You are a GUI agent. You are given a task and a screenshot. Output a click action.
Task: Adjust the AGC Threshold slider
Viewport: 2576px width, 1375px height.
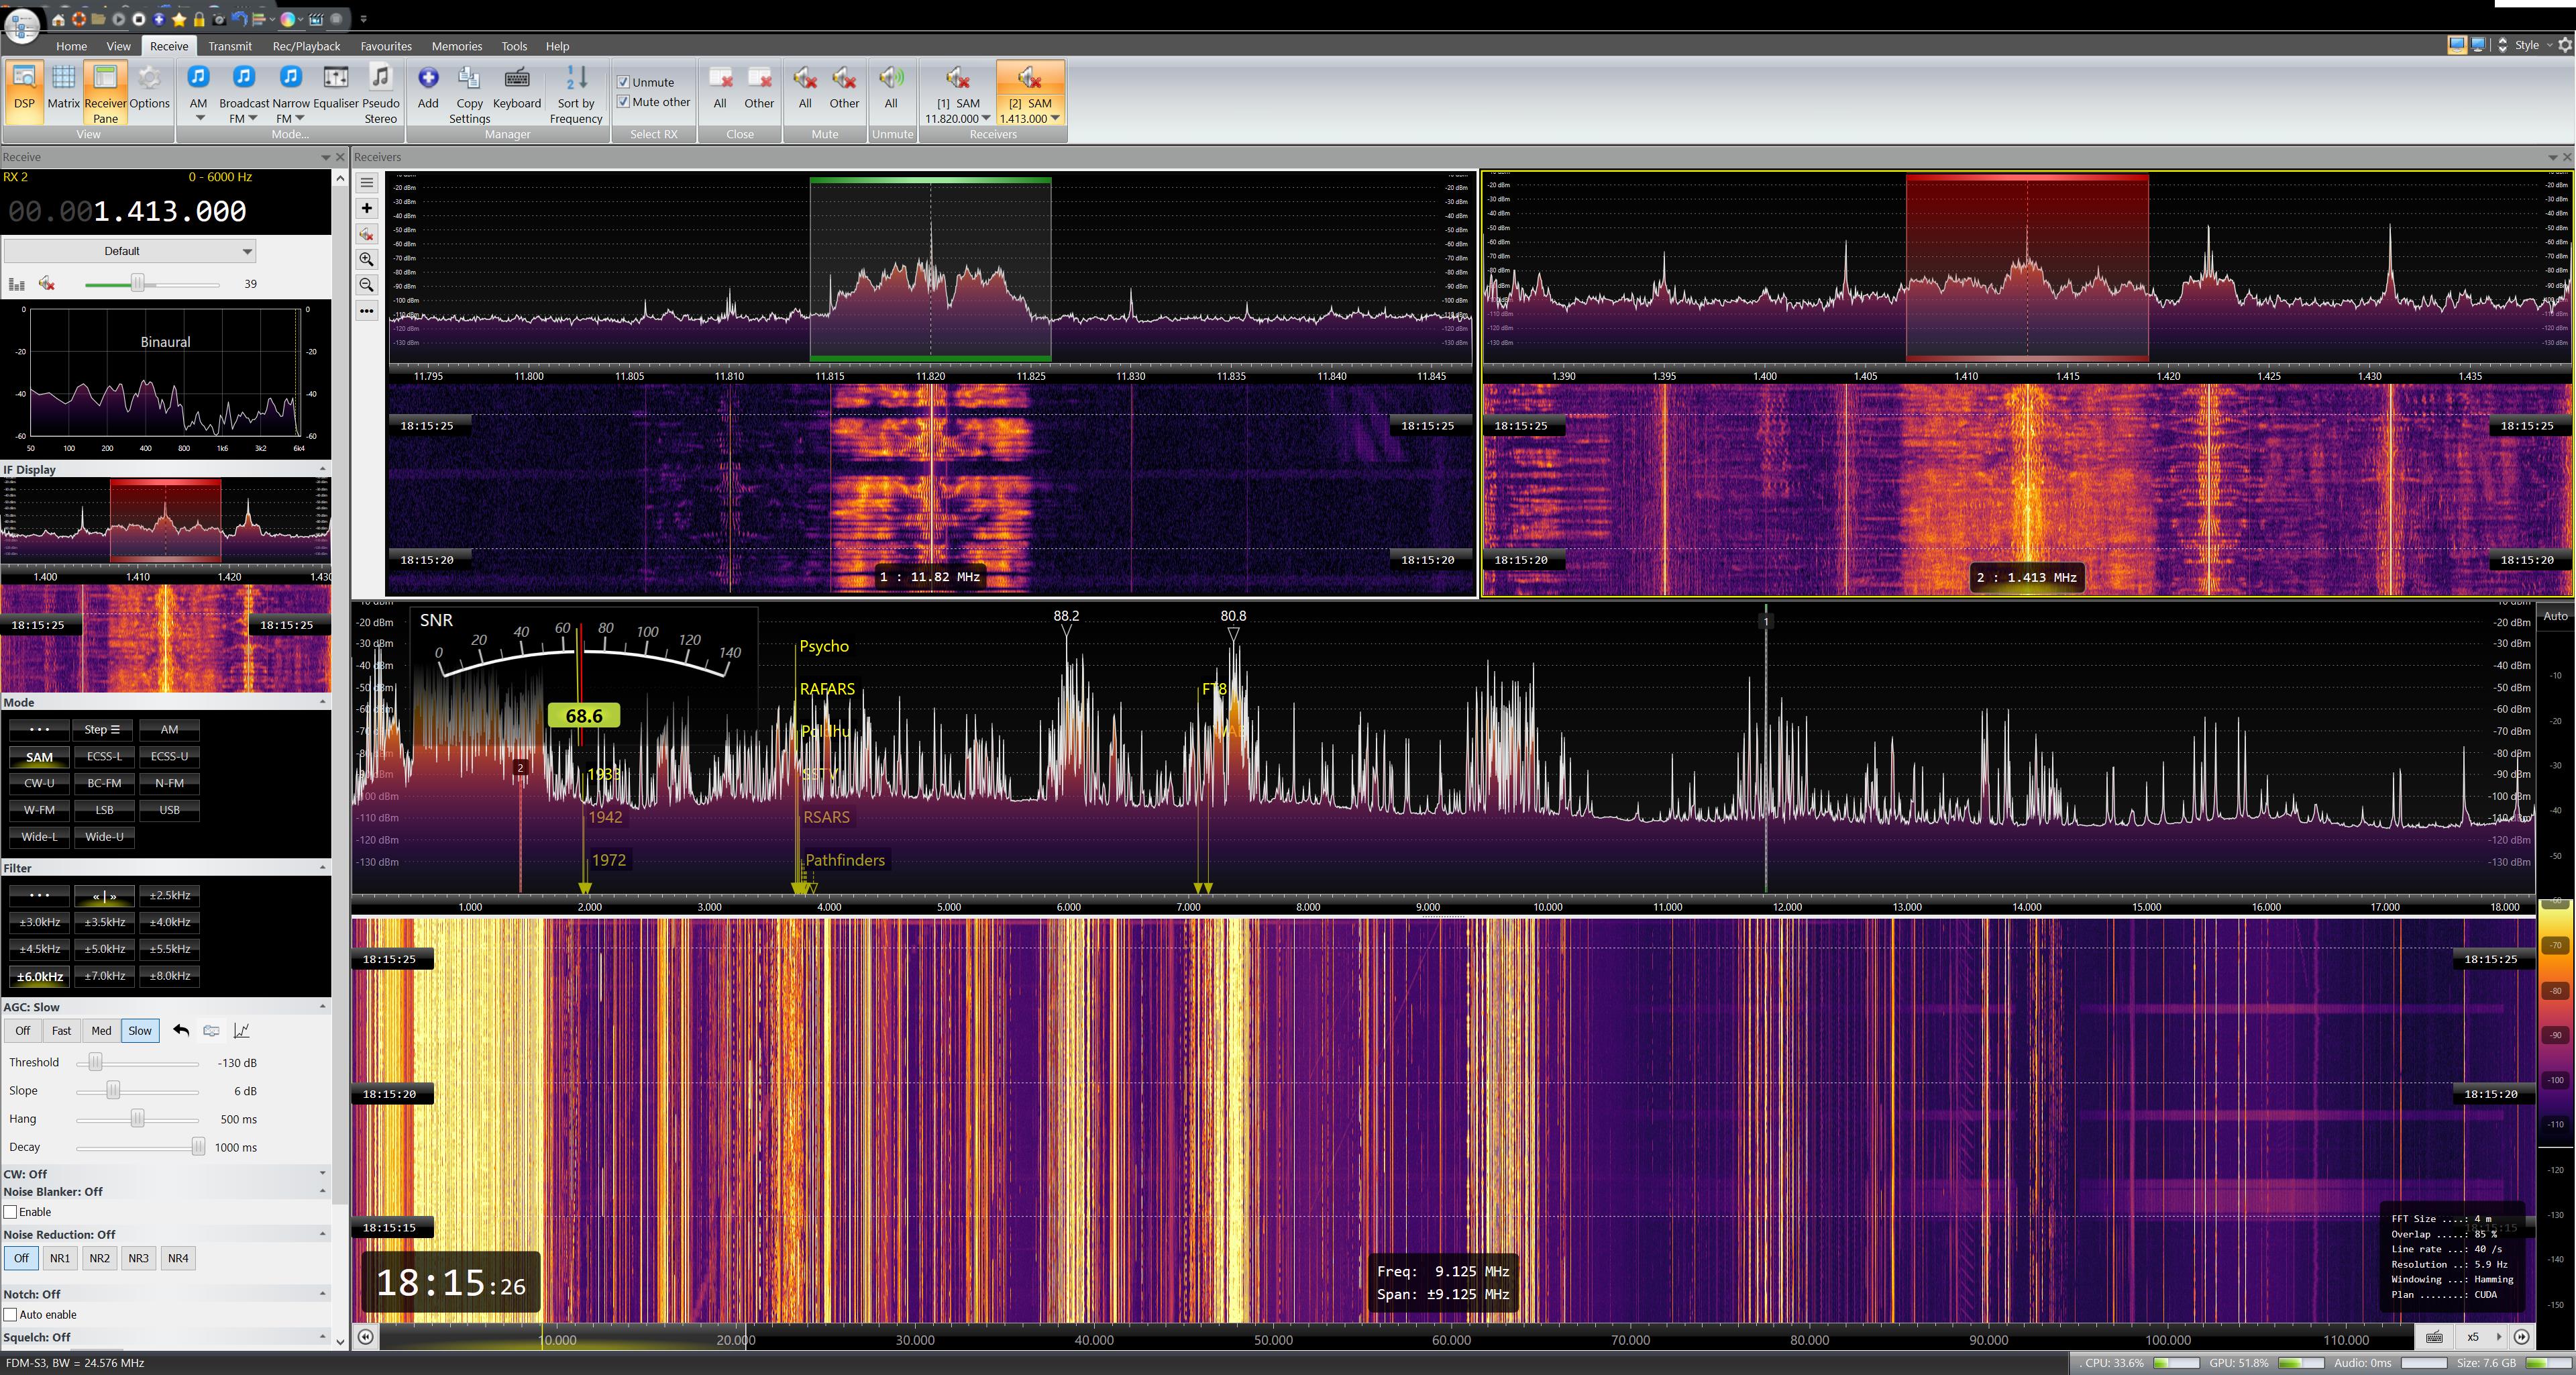click(x=96, y=1062)
